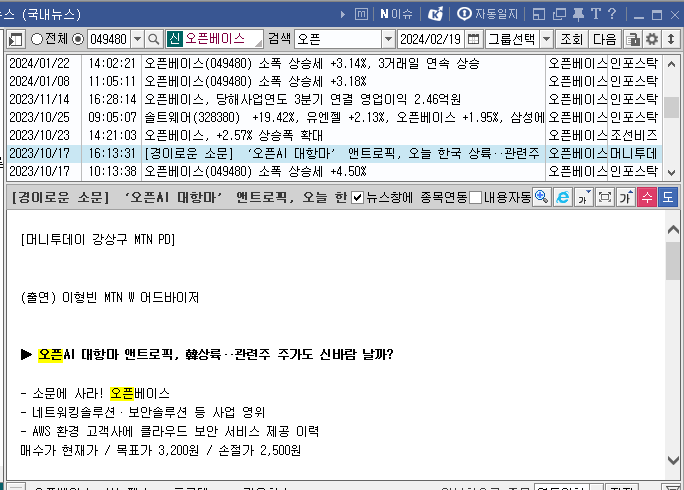Select the highlighted [경이로운 소문] news row
Viewport: 684px width, 490px height.
[335, 154]
